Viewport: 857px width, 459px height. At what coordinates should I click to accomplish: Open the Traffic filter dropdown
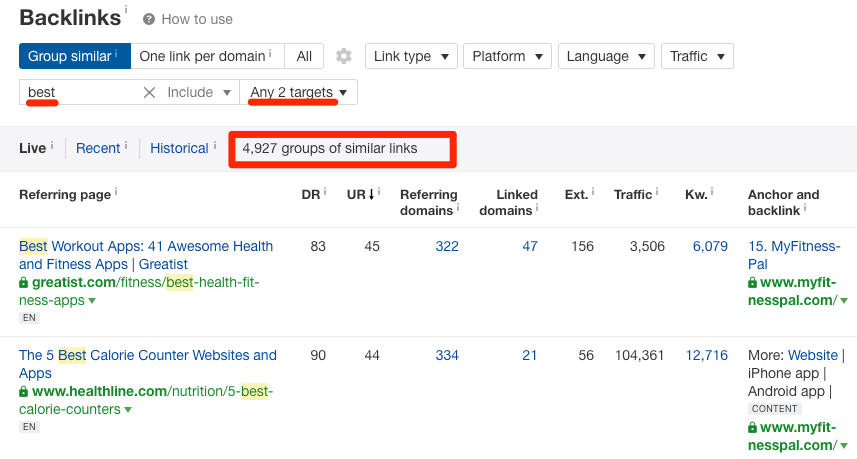click(x=697, y=56)
